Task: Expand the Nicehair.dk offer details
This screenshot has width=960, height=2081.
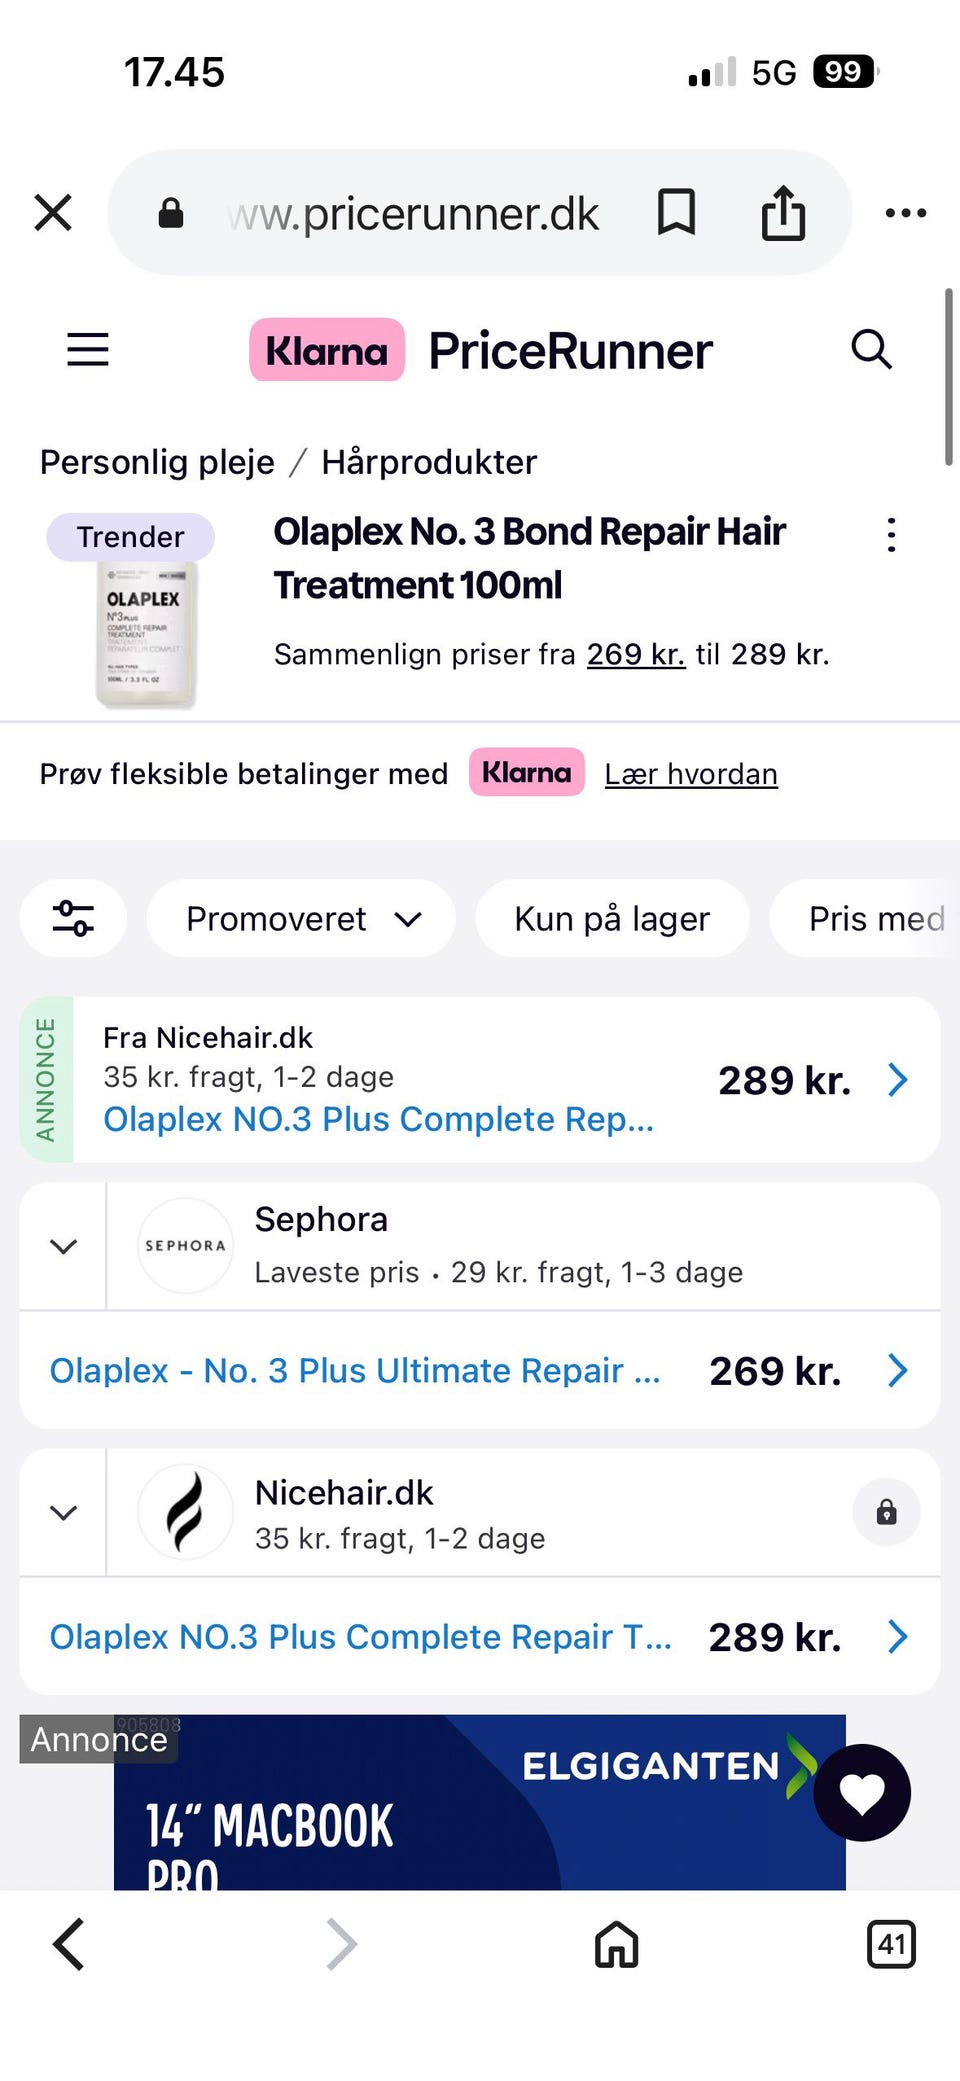Action: 63,1512
